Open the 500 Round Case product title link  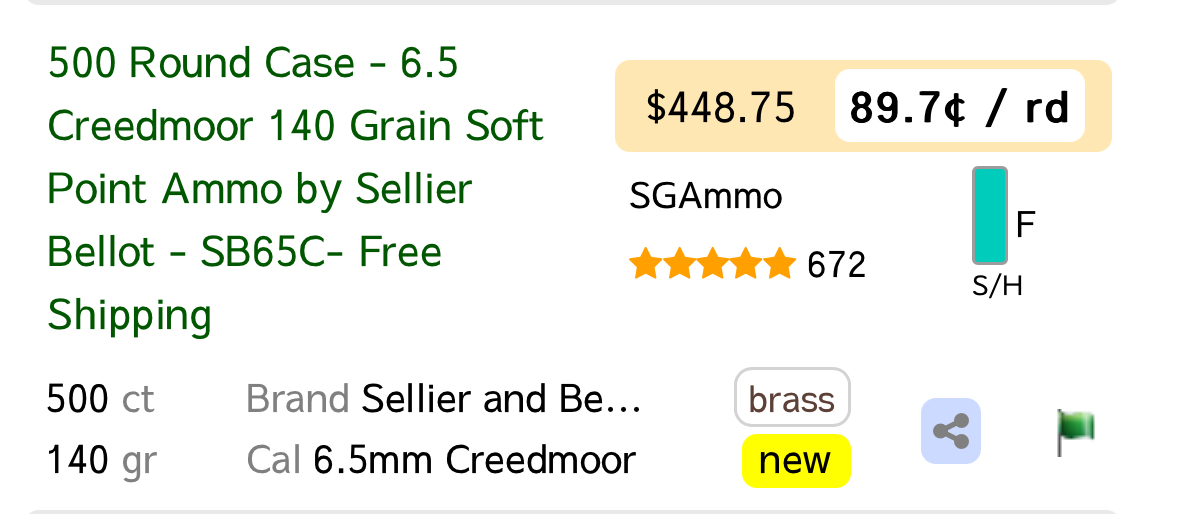[x=296, y=189]
